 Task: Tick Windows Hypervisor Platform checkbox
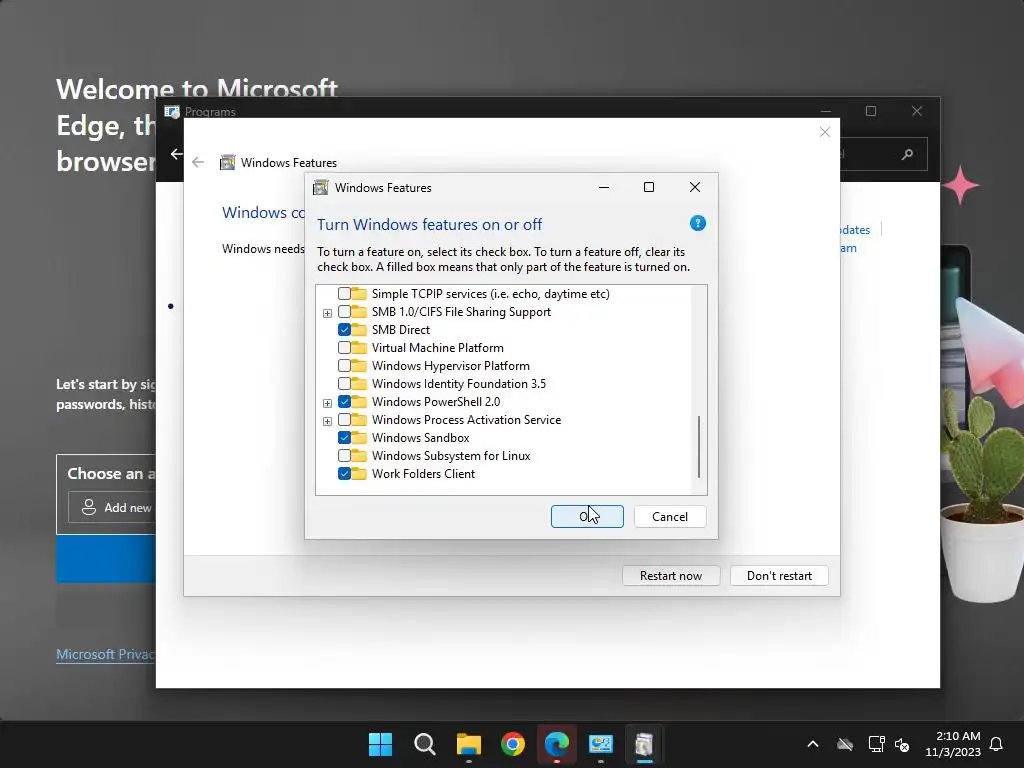[x=344, y=366]
